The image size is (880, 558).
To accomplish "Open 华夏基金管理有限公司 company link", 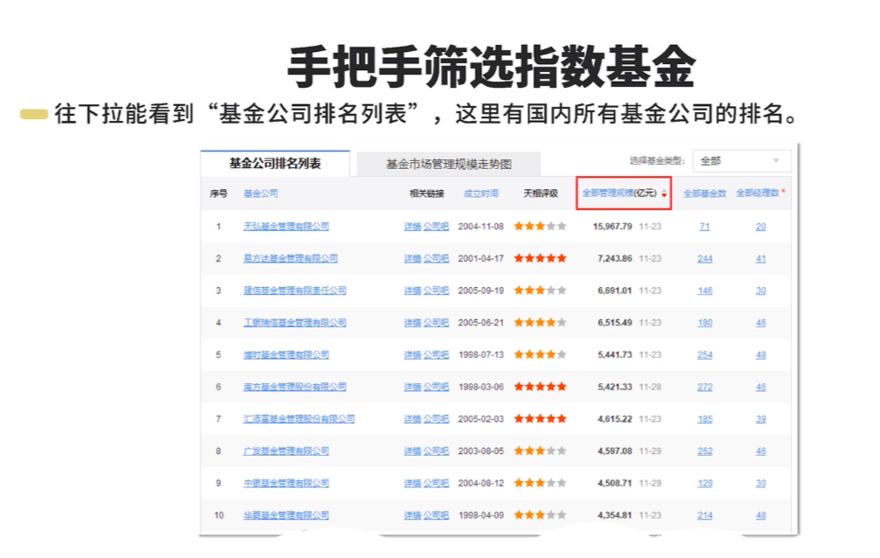I will point(286,515).
